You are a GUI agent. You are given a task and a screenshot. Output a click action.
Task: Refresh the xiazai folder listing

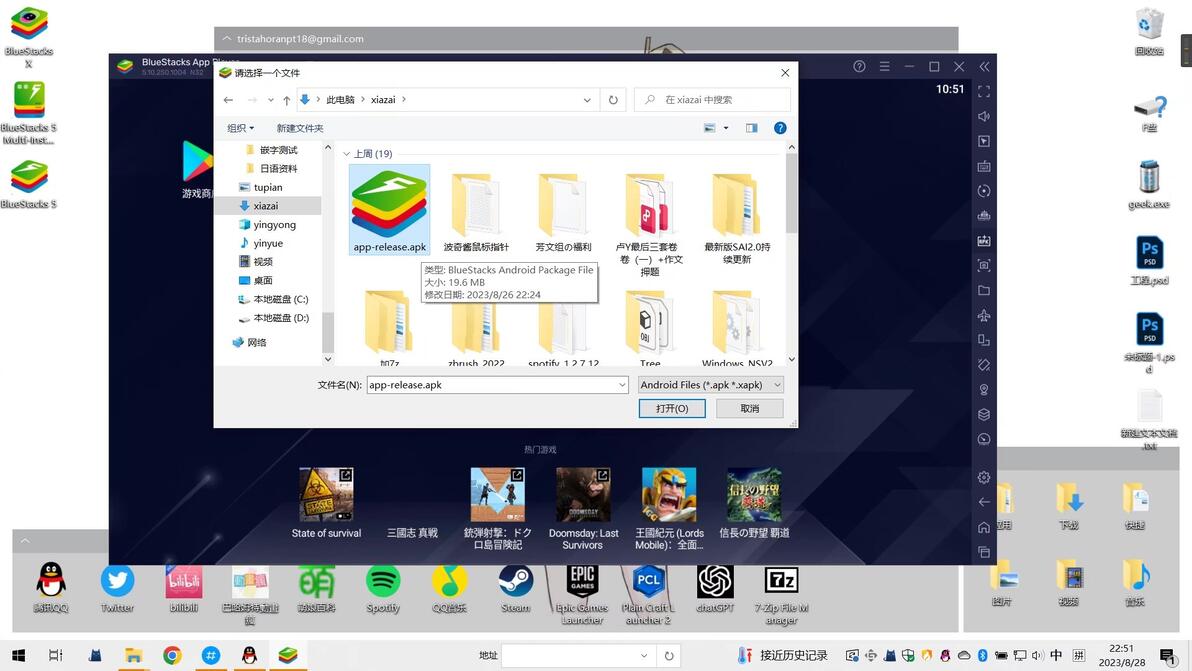[613, 100]
